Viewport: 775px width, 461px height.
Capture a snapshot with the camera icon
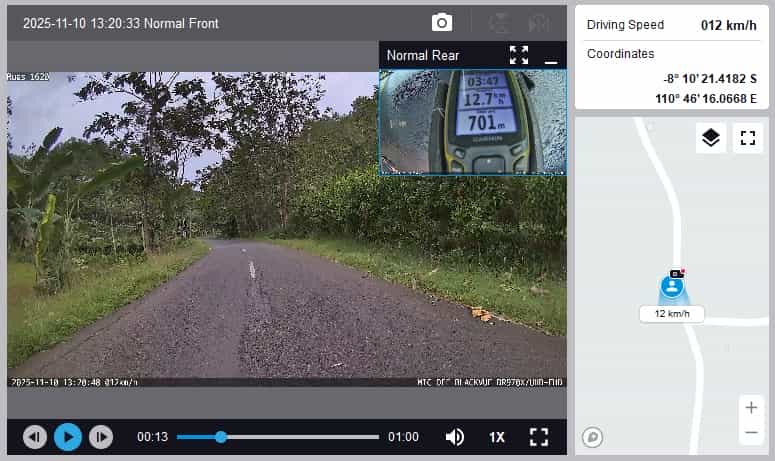pyautogui.click(x=441, y=23)
